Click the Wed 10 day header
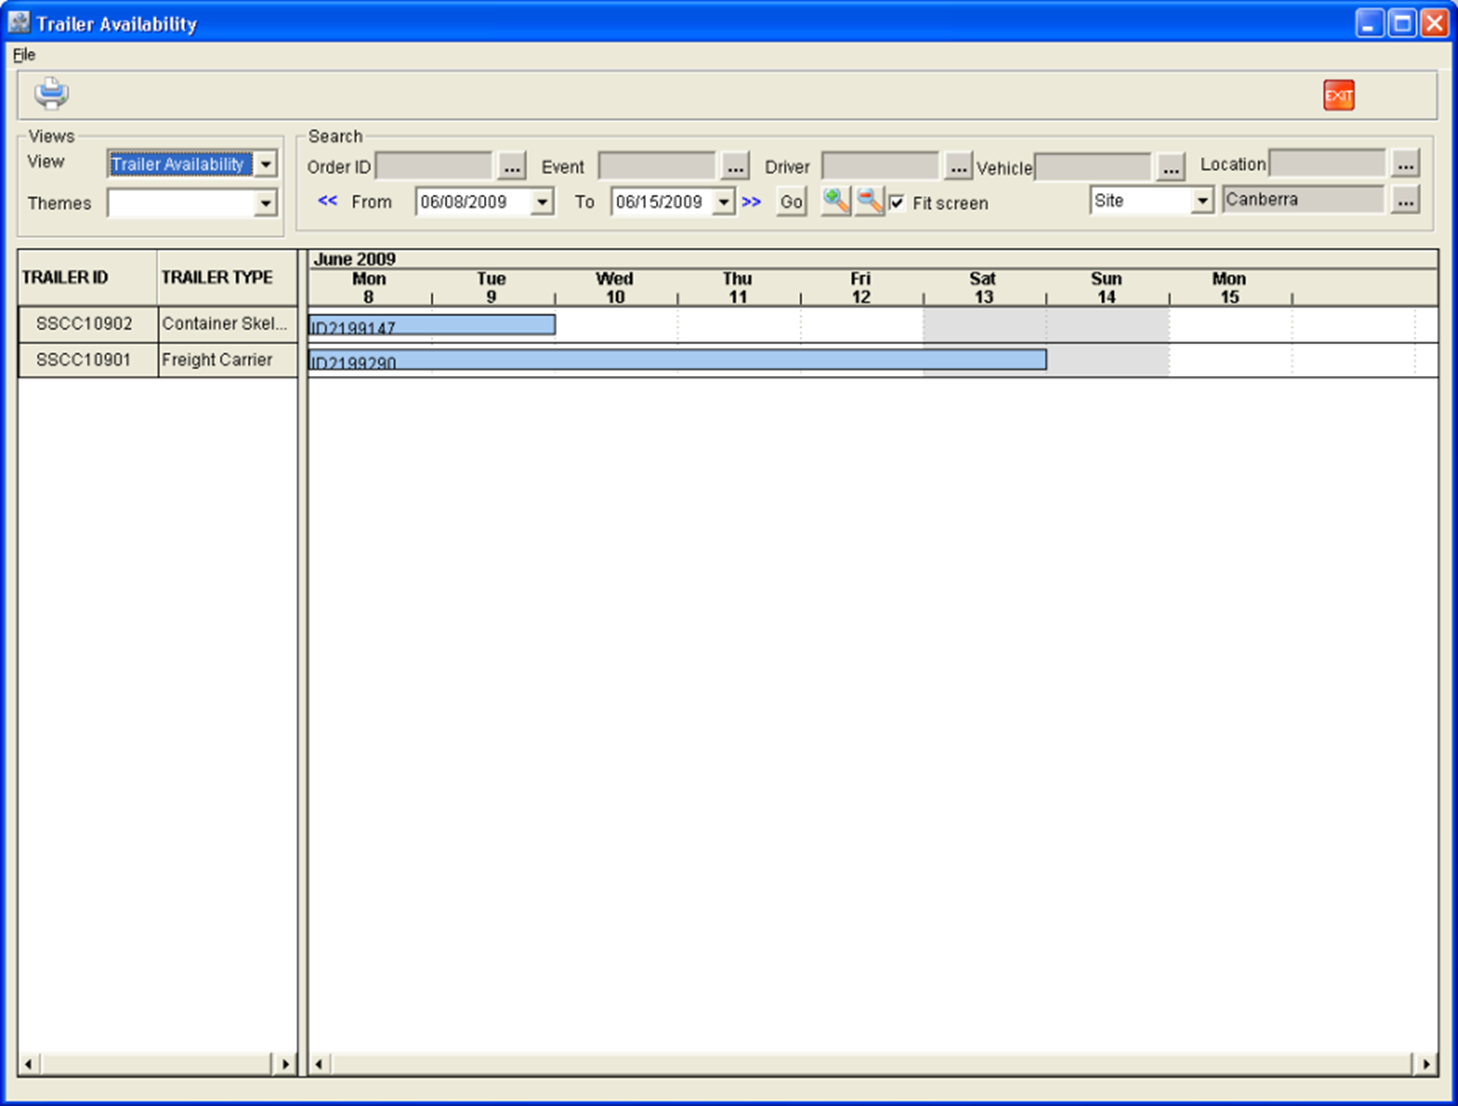 615,288
